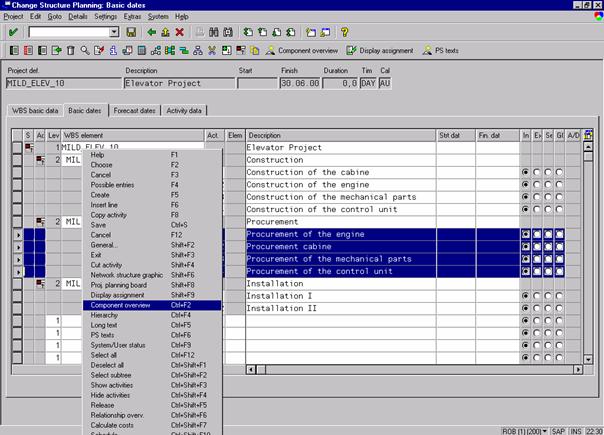Image resolution: width=604 pixels, height=435 pixels.
Task: Open the Network structure graphic icon
Action: coord(156,50)
